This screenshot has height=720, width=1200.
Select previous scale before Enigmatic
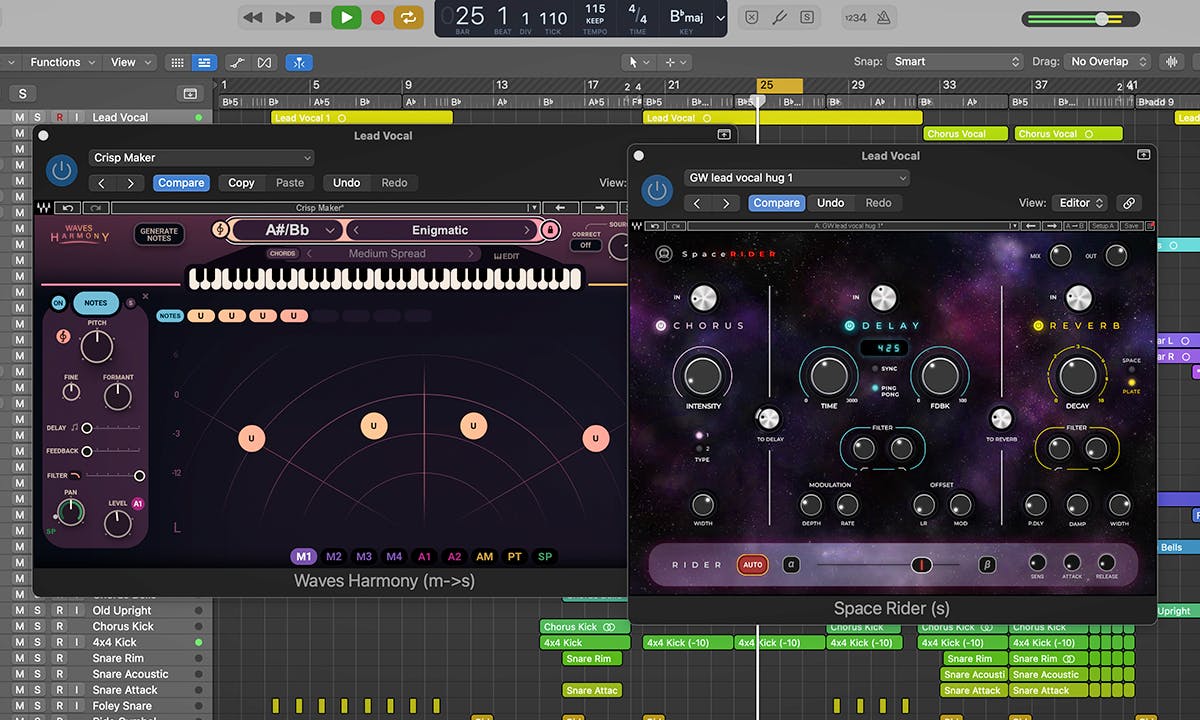coord(355,230)
